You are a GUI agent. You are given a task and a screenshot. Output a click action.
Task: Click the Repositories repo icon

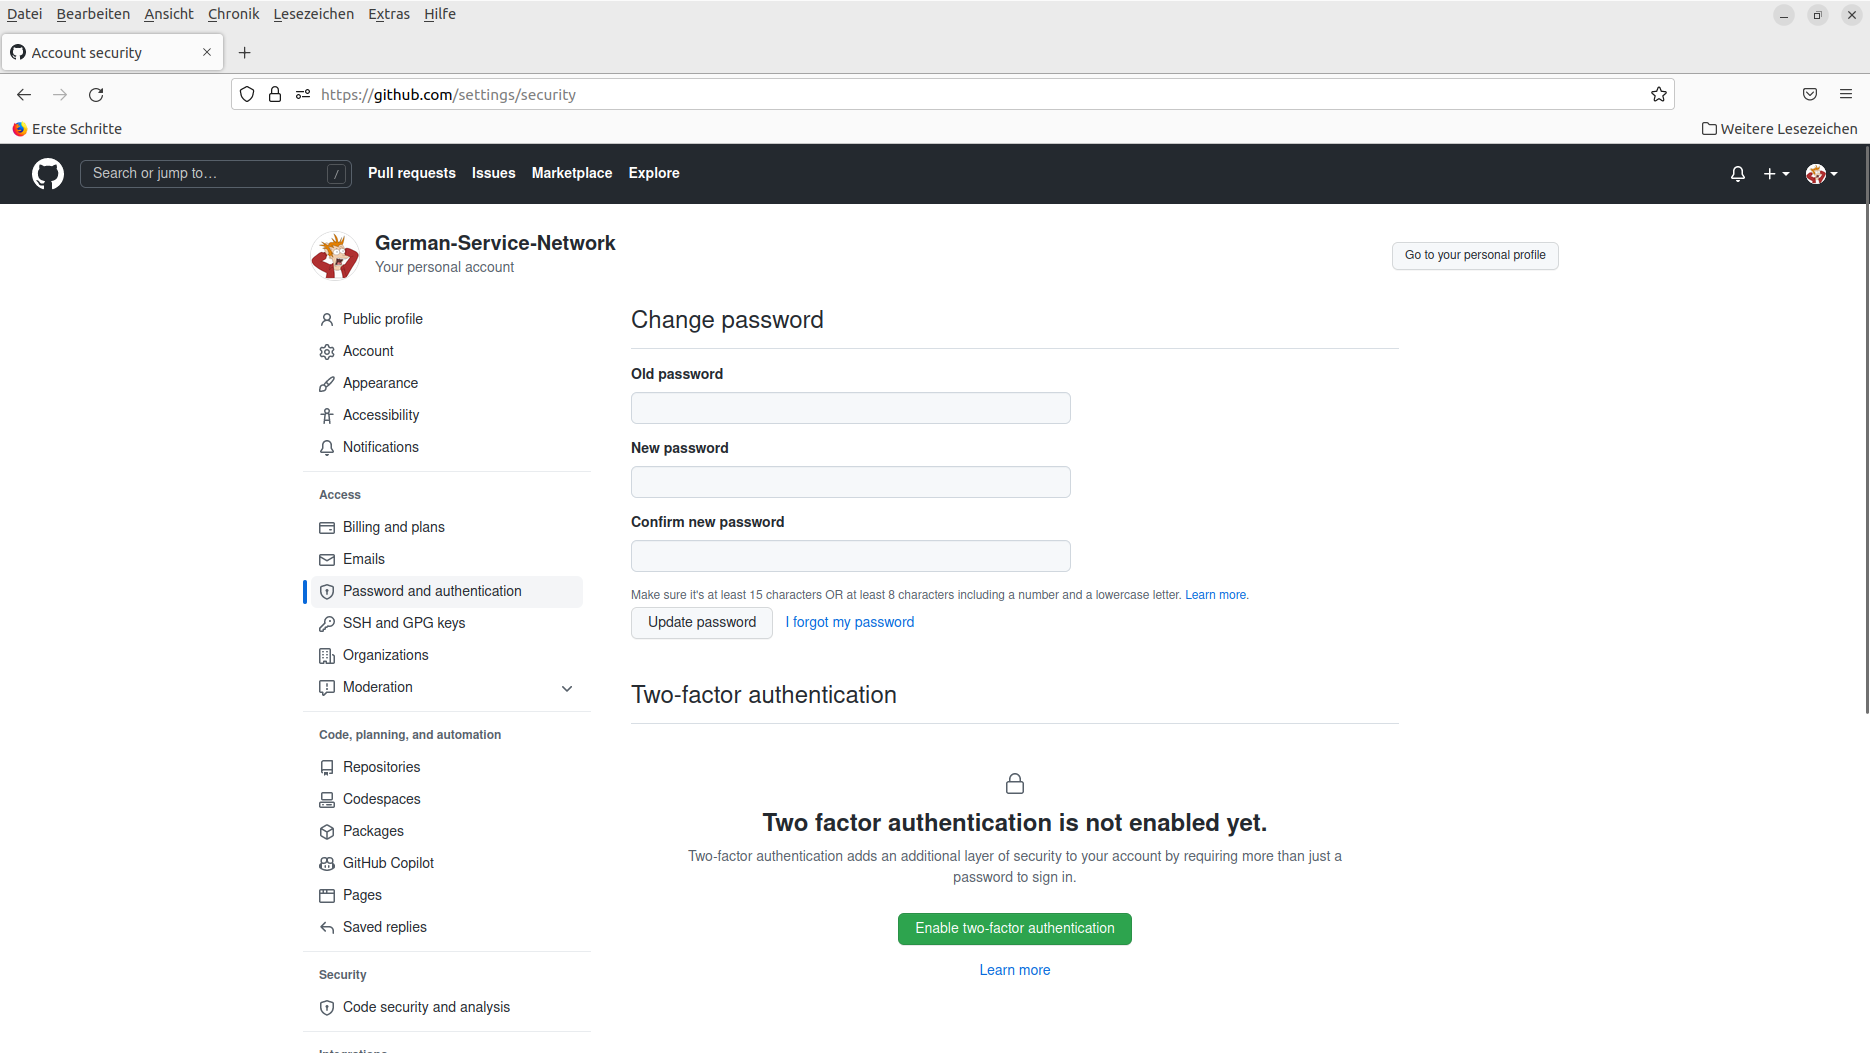(x=327, y=768)
